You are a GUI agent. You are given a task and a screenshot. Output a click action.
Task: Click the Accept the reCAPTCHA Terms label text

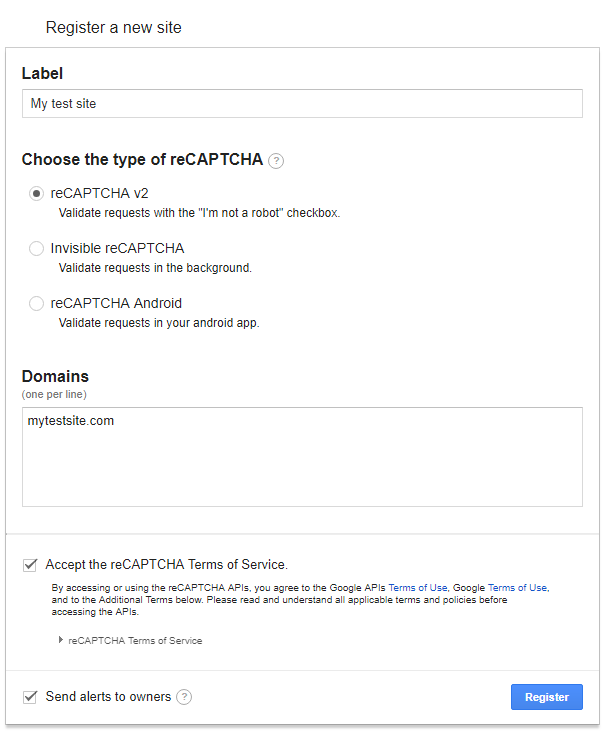(167, 565)
